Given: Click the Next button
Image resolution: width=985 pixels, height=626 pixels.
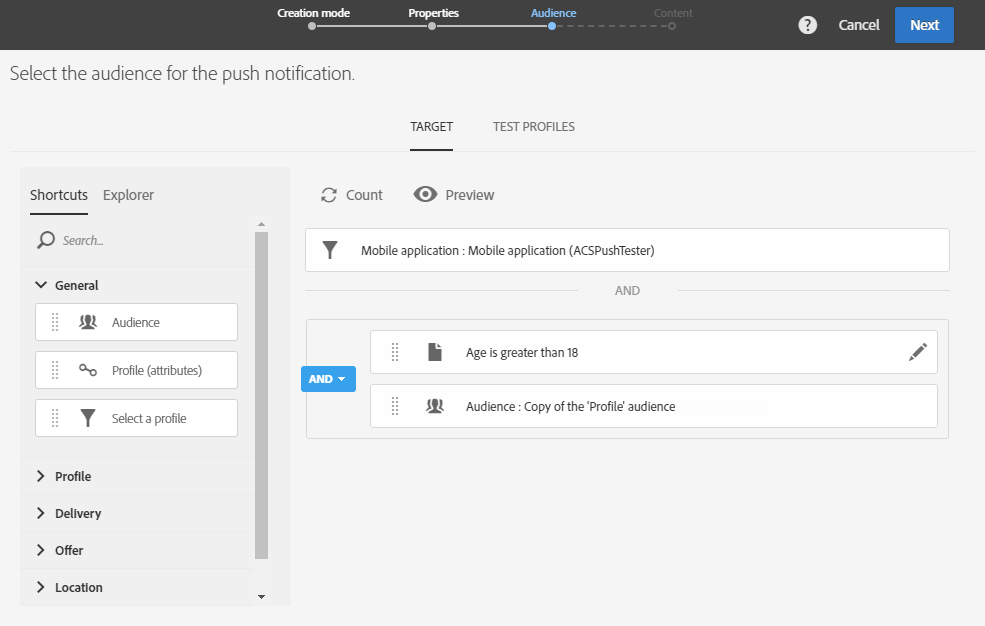Looking at the screenshot, I should [924, 25].
